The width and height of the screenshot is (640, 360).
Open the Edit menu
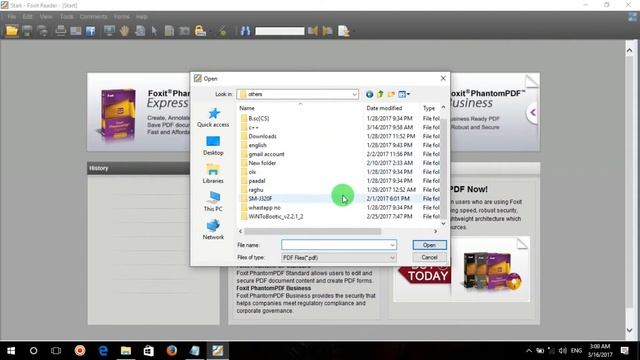(x=27, y=17)
